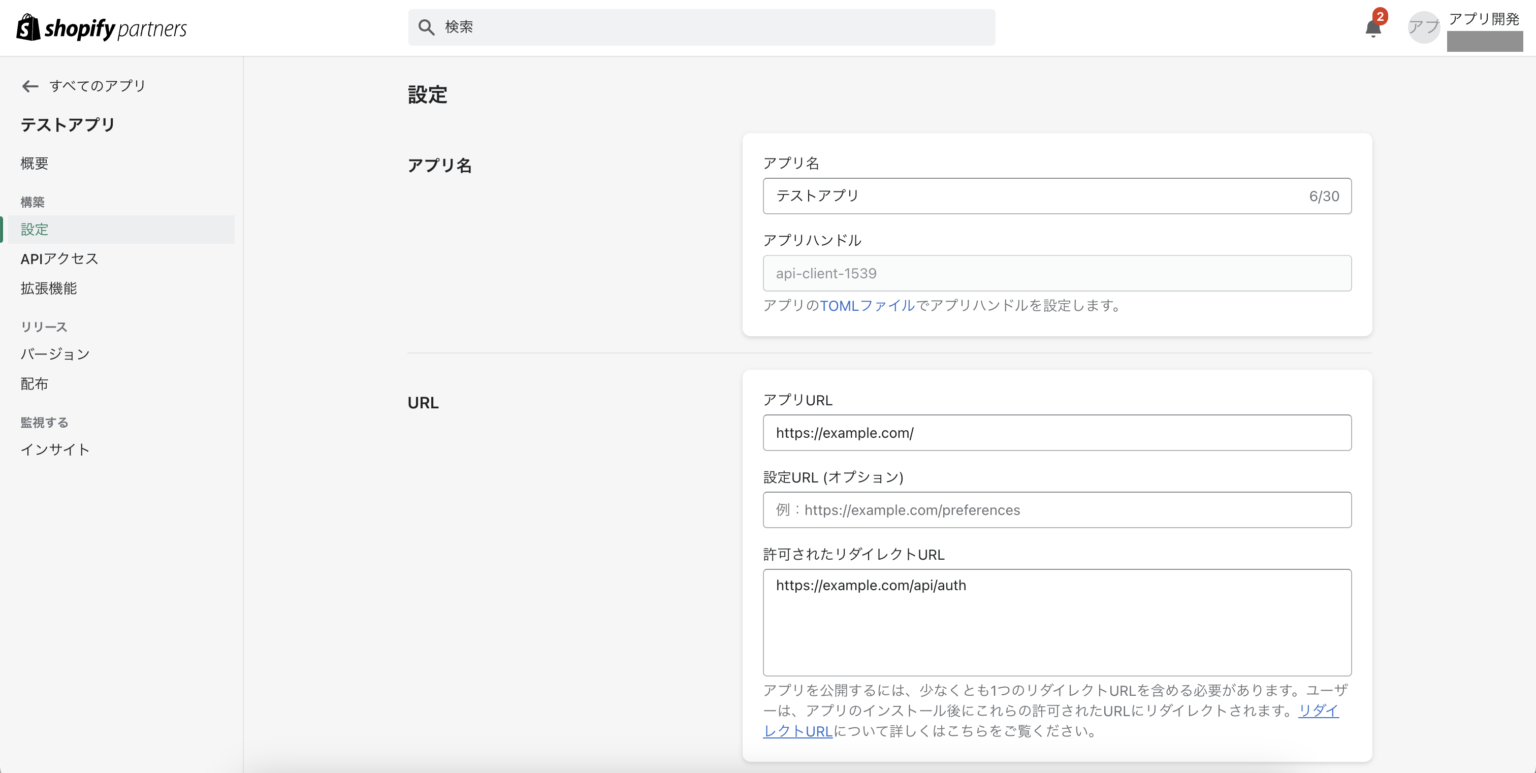Screen dimensions: 1536x773
Task: Open the APIアクセス section
Action: point(59,258)
